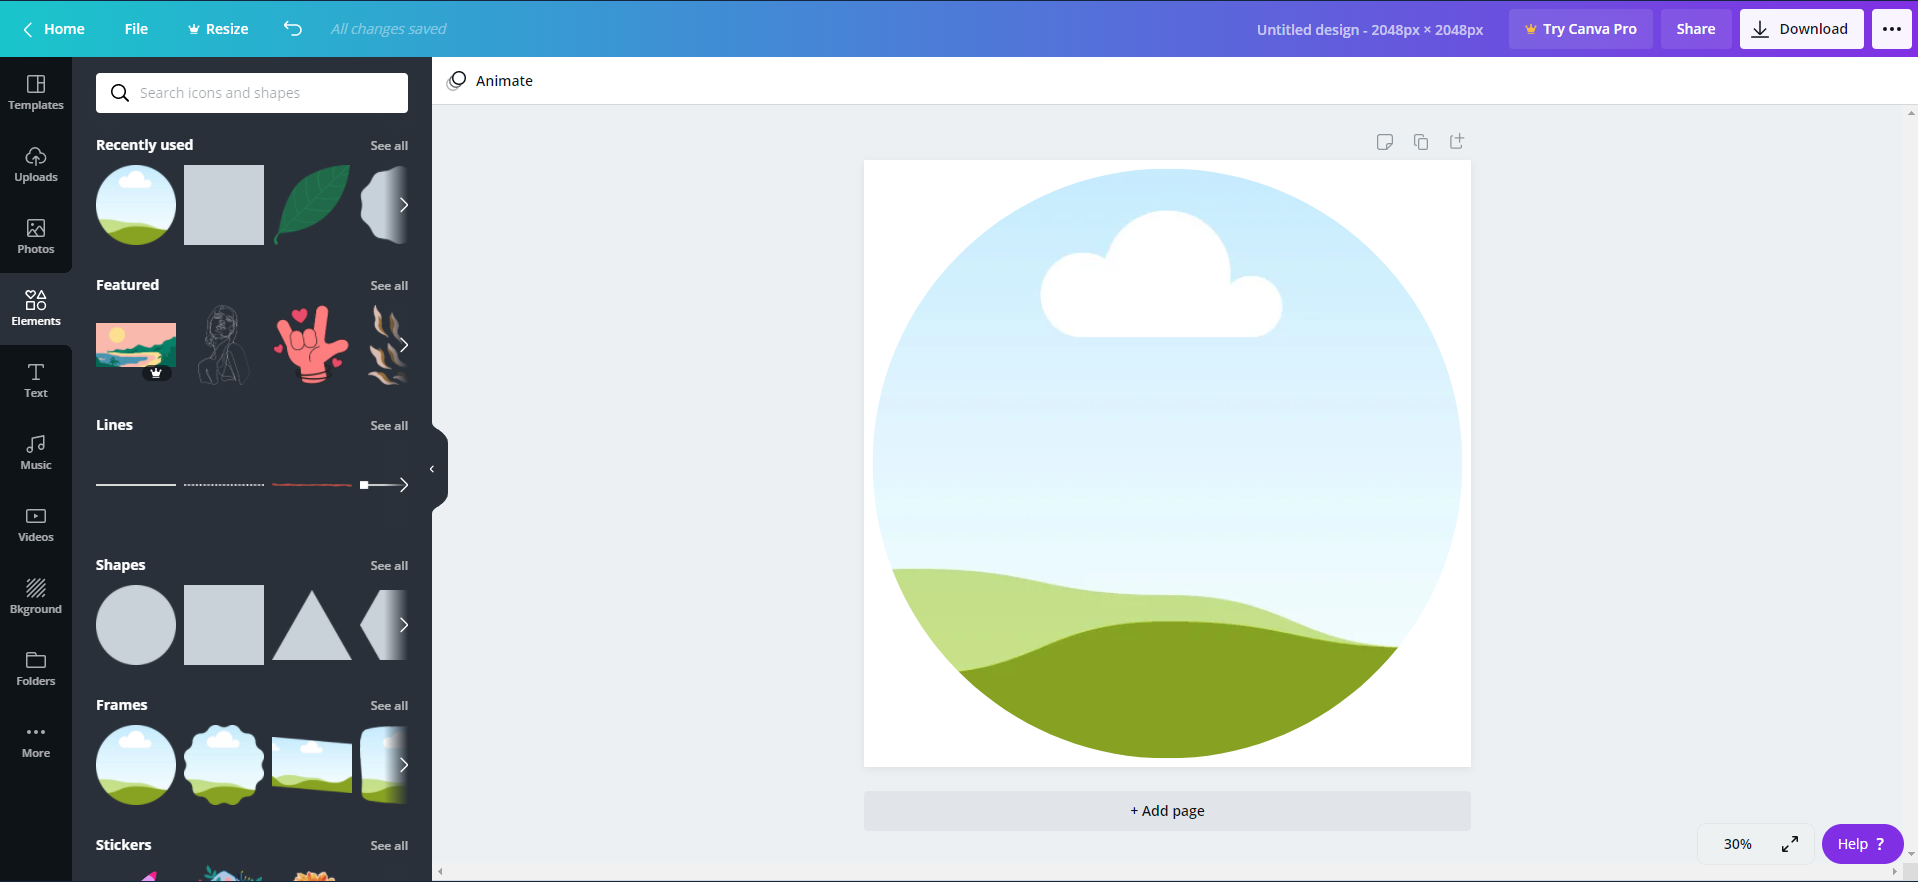Image resolution: width=1918 pixels, height=882 pixels.
Task: Click the search icons and shapes field
Action: [x=252, y=93]
